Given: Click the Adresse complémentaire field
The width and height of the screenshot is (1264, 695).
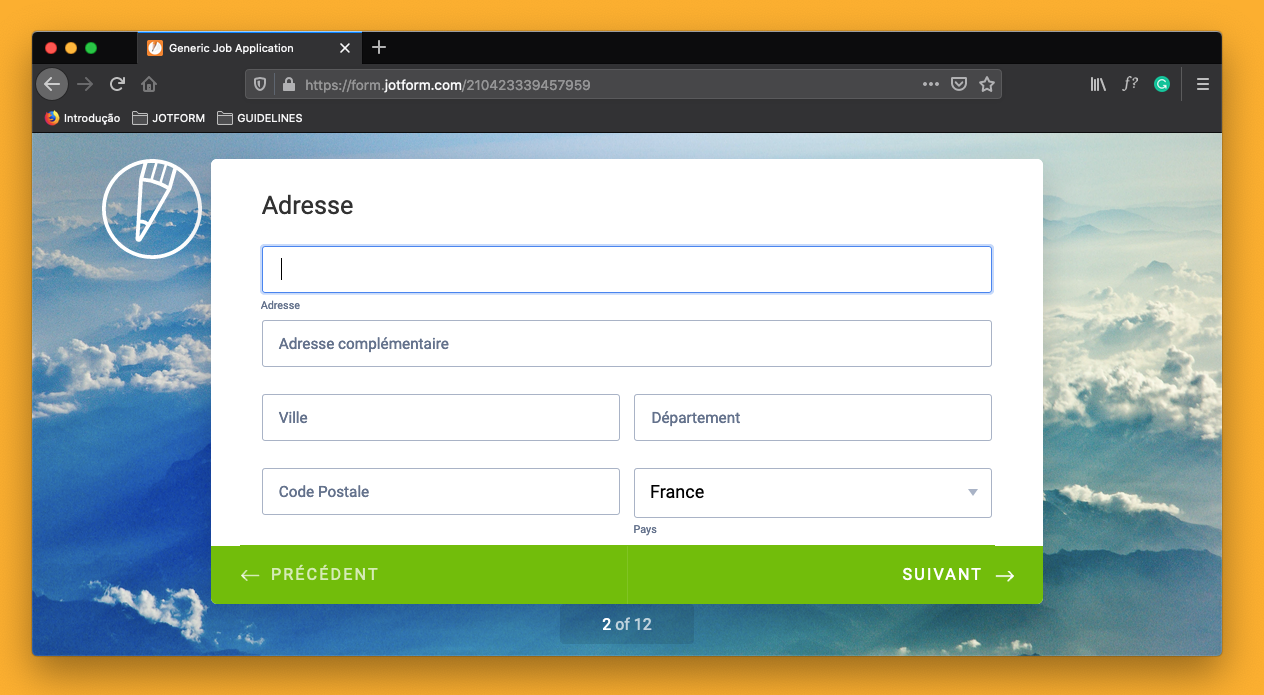Looking at the screenshot, I should pyautogui.click(x=627, y=344).
